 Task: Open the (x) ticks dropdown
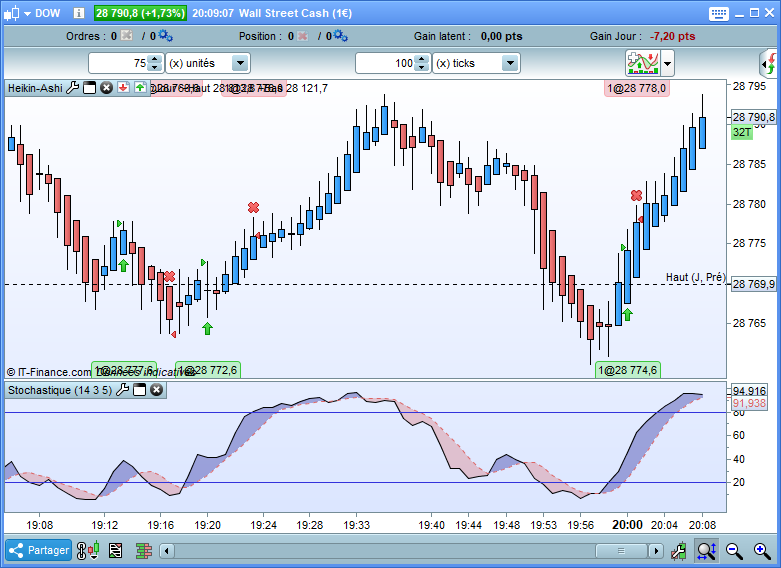click(x=476, y=63)
